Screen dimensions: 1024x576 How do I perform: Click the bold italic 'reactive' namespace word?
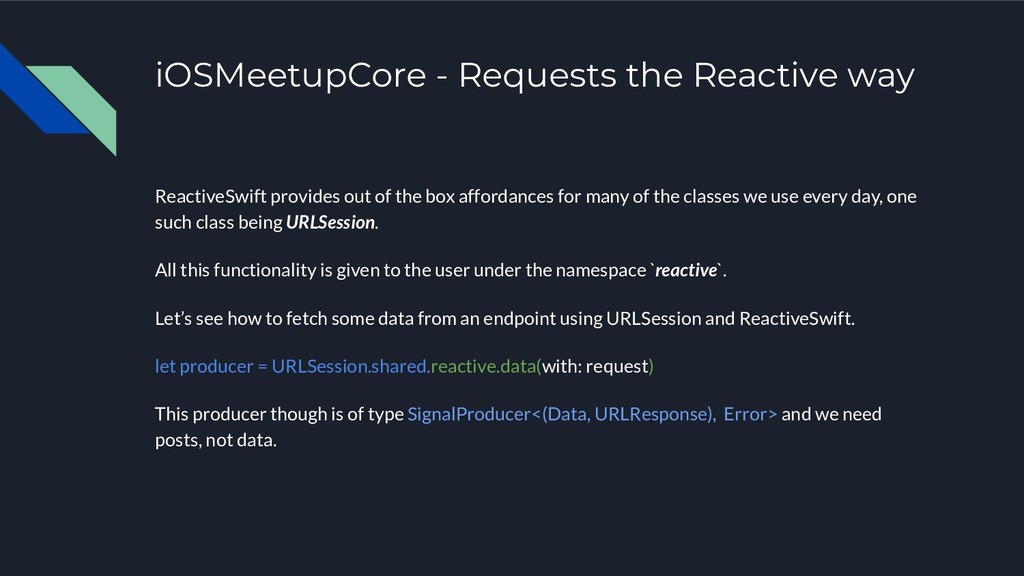tap(686, 270)
